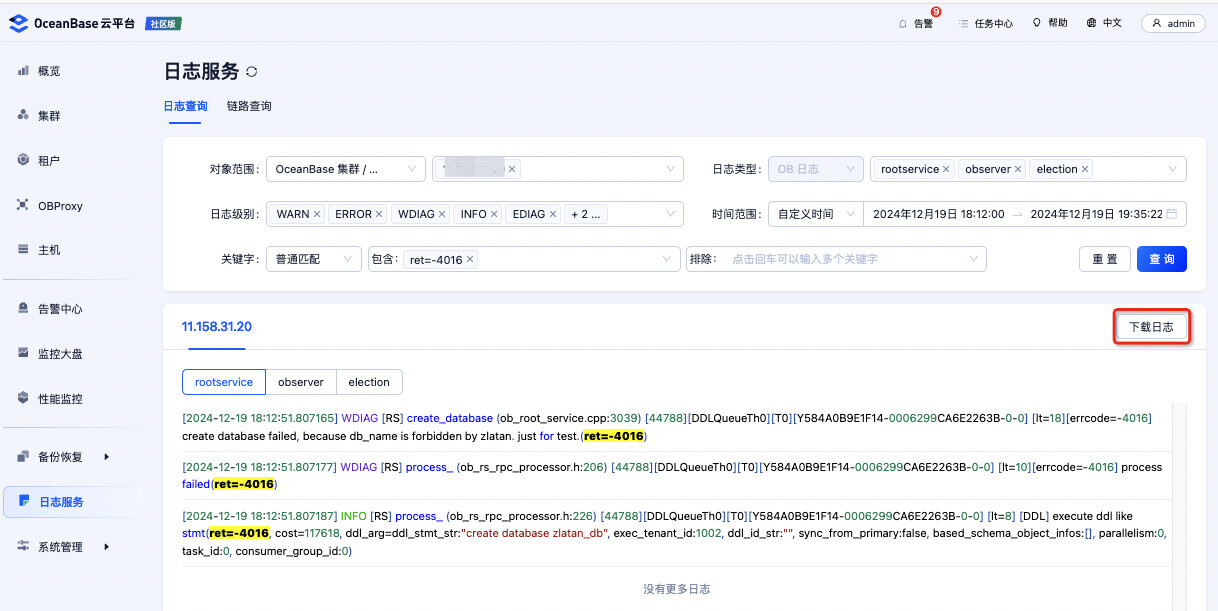Image resolution: width=1218 pixels, height=611 pixels.
Task: Remove the WDIAG level tag
Action: (442, 214)
